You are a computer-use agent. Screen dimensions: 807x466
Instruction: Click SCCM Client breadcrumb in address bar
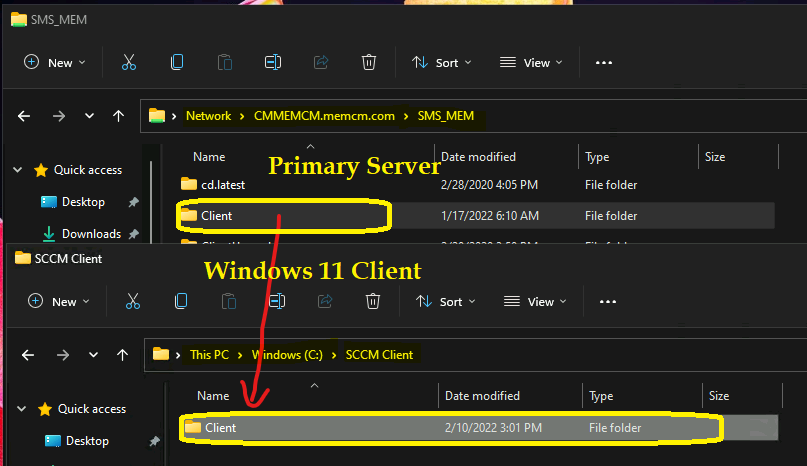tap(379, 355)
